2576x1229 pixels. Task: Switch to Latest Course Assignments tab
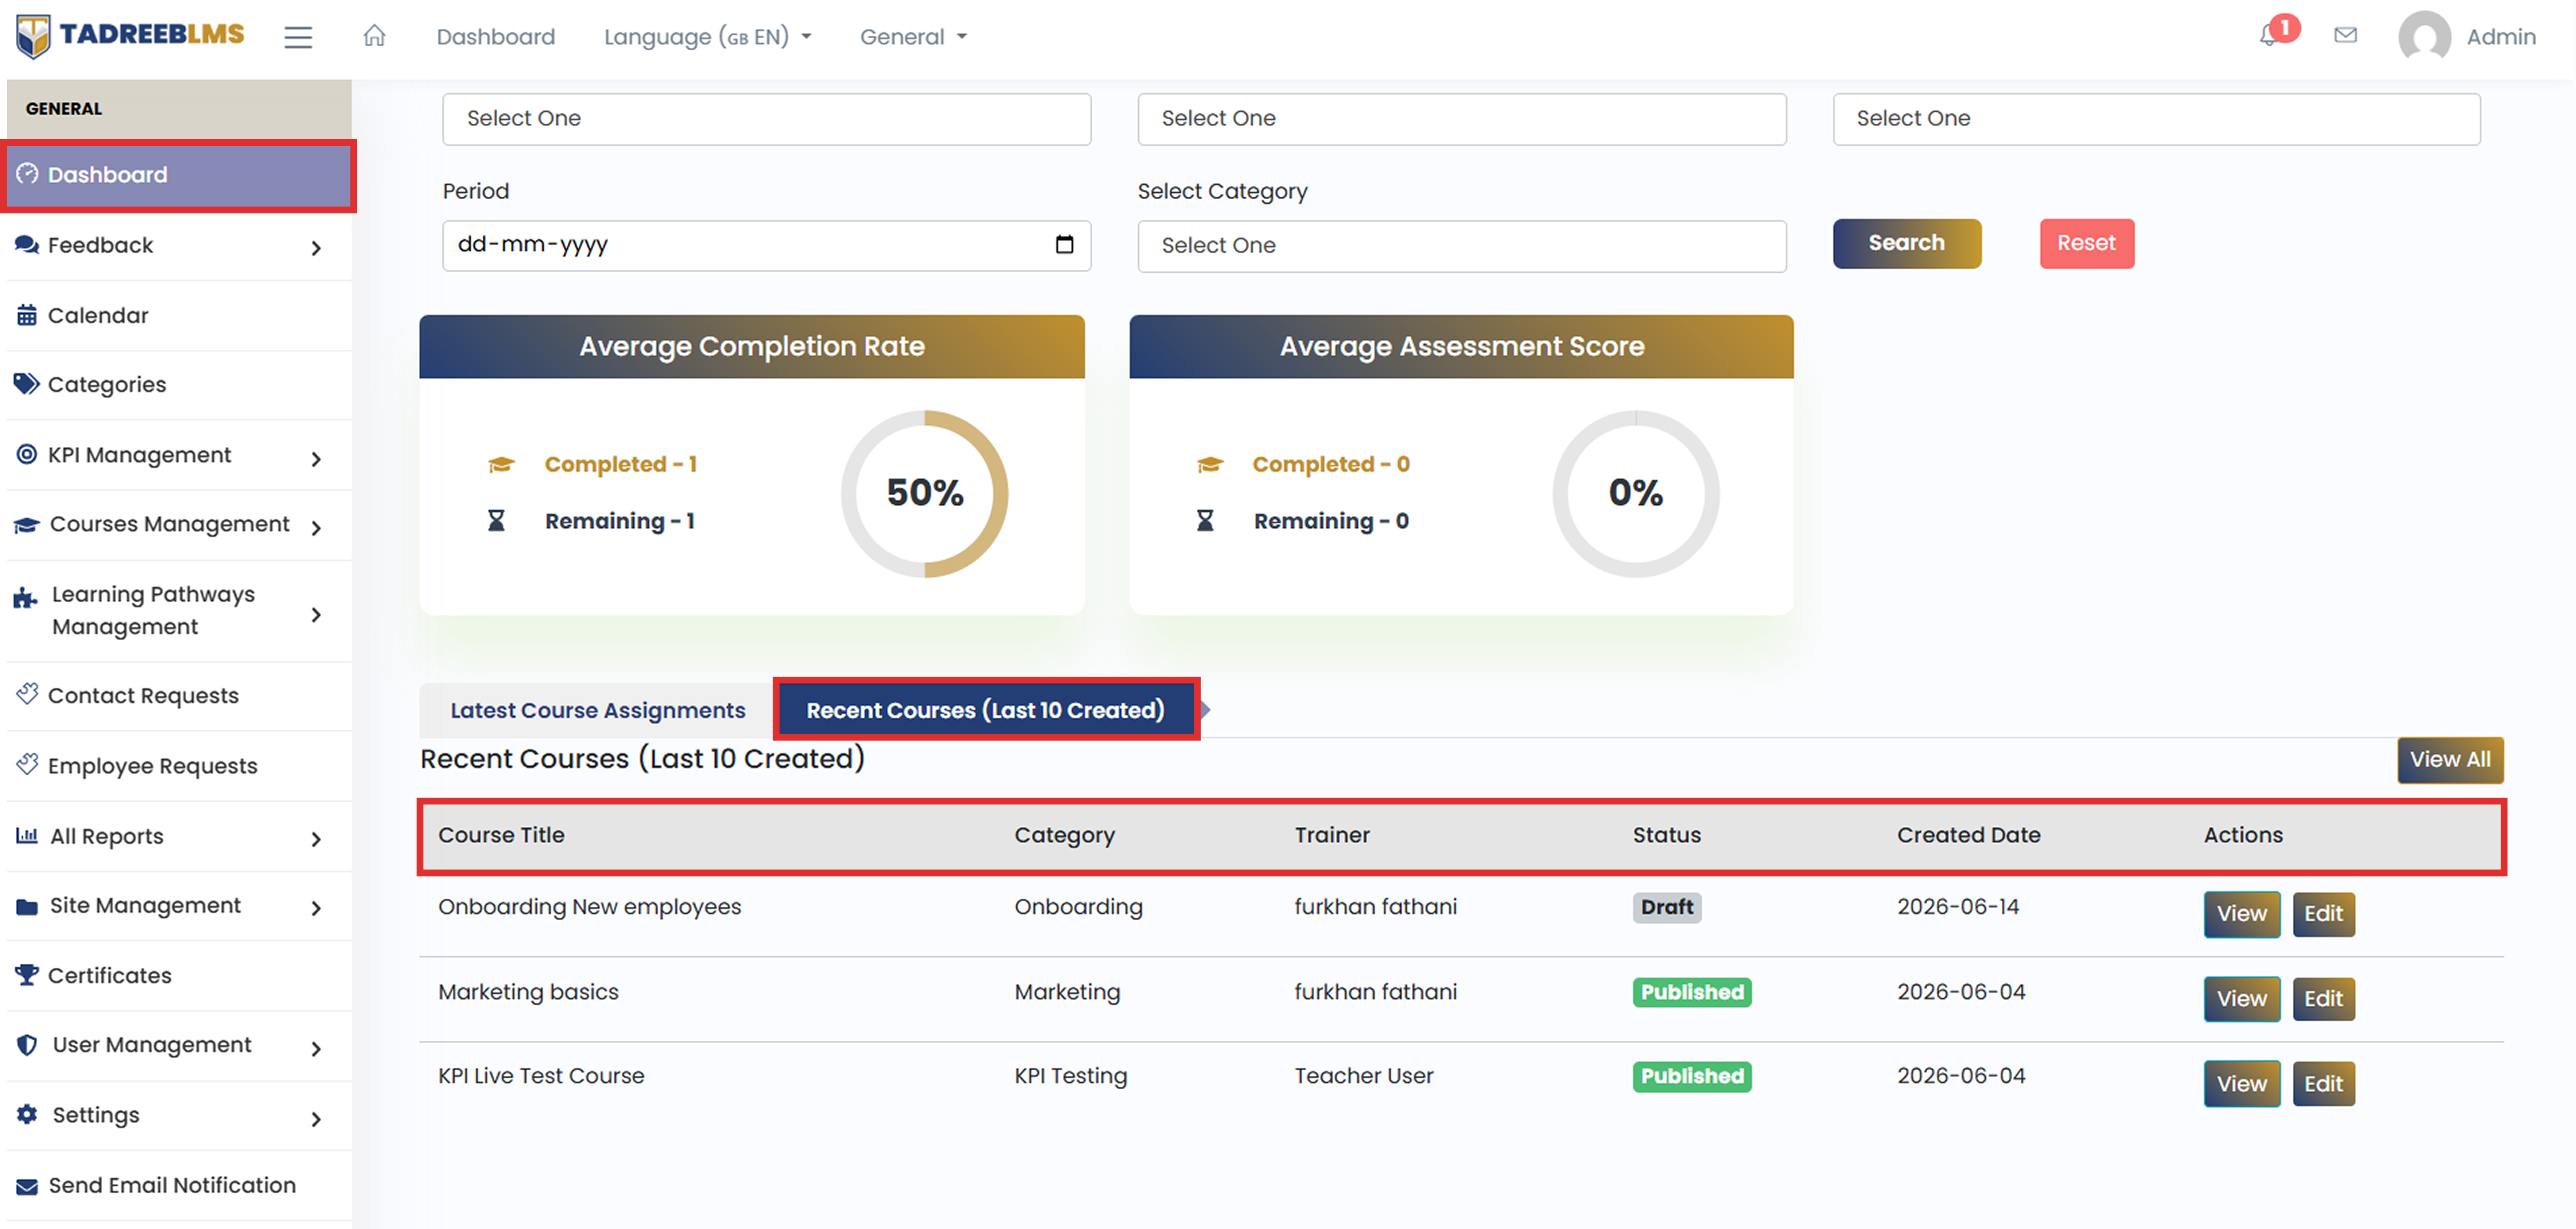(597, 710)
